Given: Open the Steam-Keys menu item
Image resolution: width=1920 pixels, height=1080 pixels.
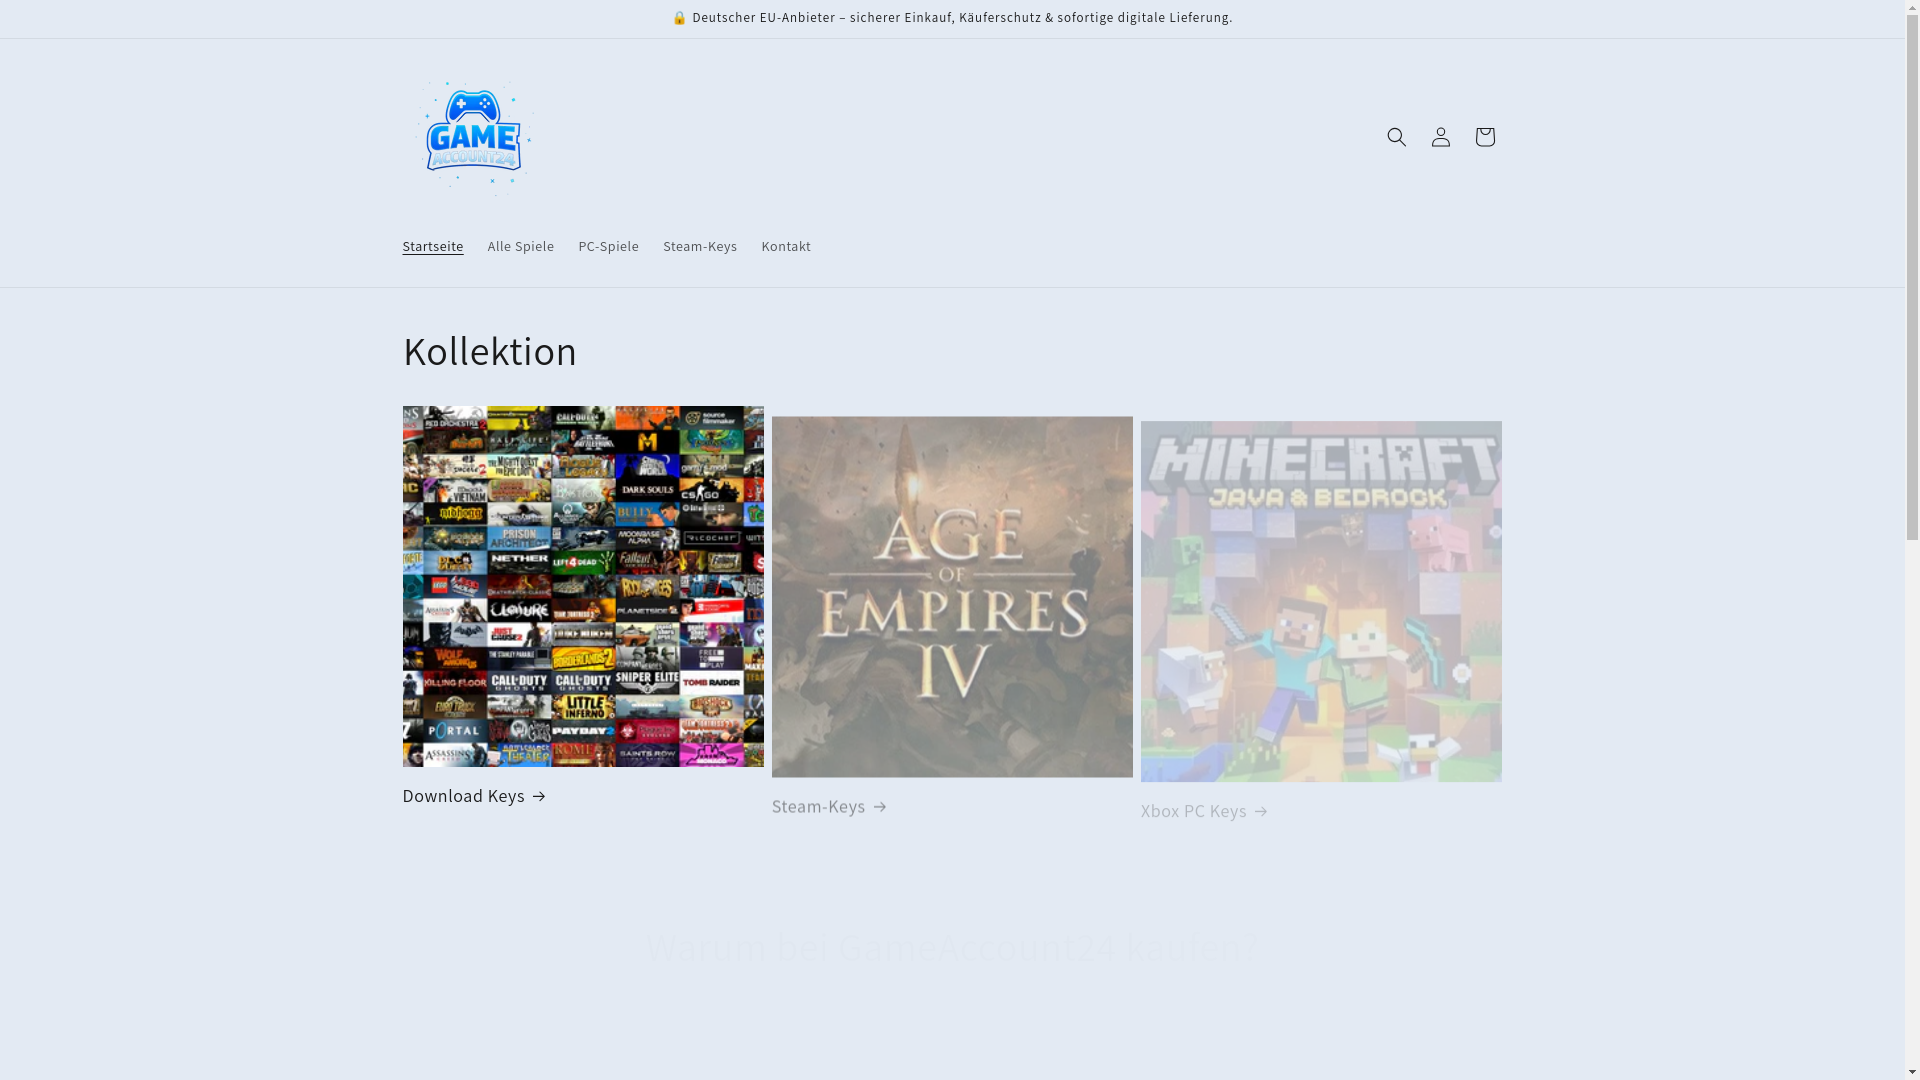Looking at the screenshot, I should coord(700,246).
